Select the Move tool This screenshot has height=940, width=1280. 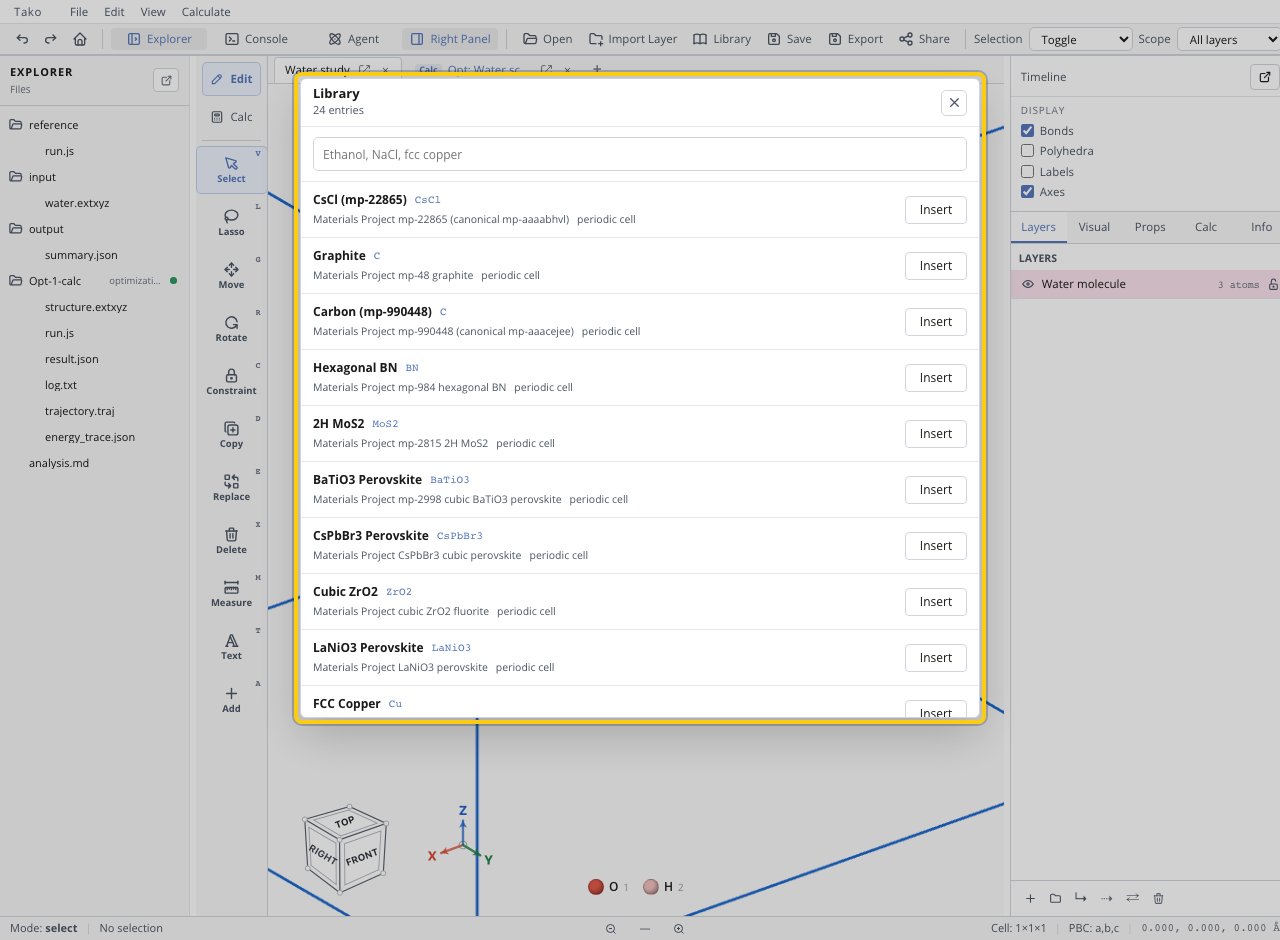coord(231,275)
